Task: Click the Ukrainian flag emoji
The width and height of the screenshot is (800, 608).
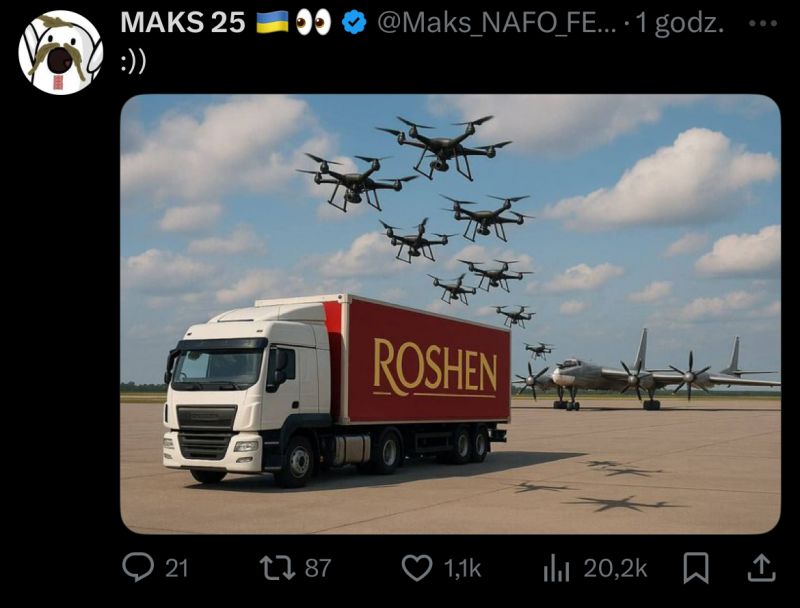Action: (272, 23)
